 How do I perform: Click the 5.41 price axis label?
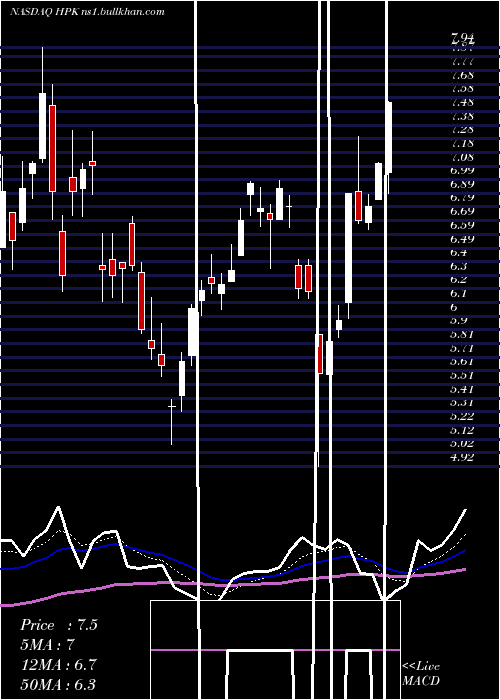click(x=462, y=389)
